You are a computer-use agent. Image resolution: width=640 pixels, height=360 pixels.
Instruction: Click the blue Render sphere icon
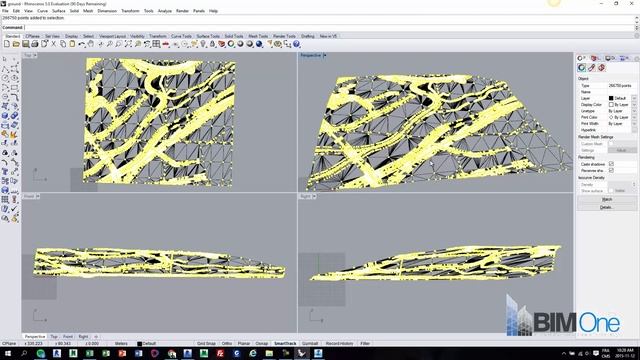click(x=259, y=44)
